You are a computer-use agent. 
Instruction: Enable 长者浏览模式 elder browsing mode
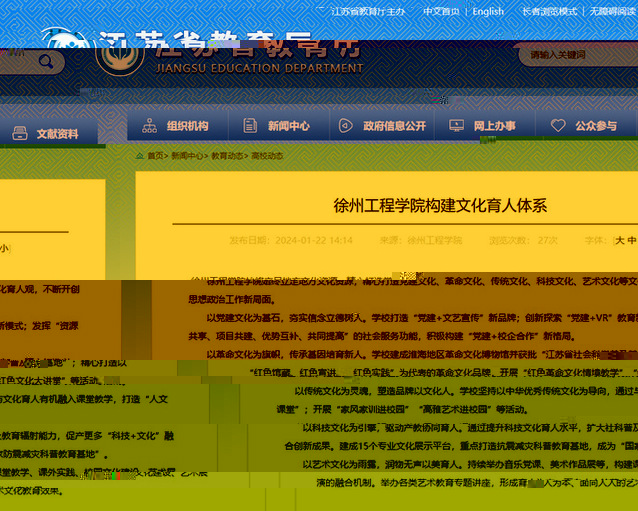coord(549,12)
